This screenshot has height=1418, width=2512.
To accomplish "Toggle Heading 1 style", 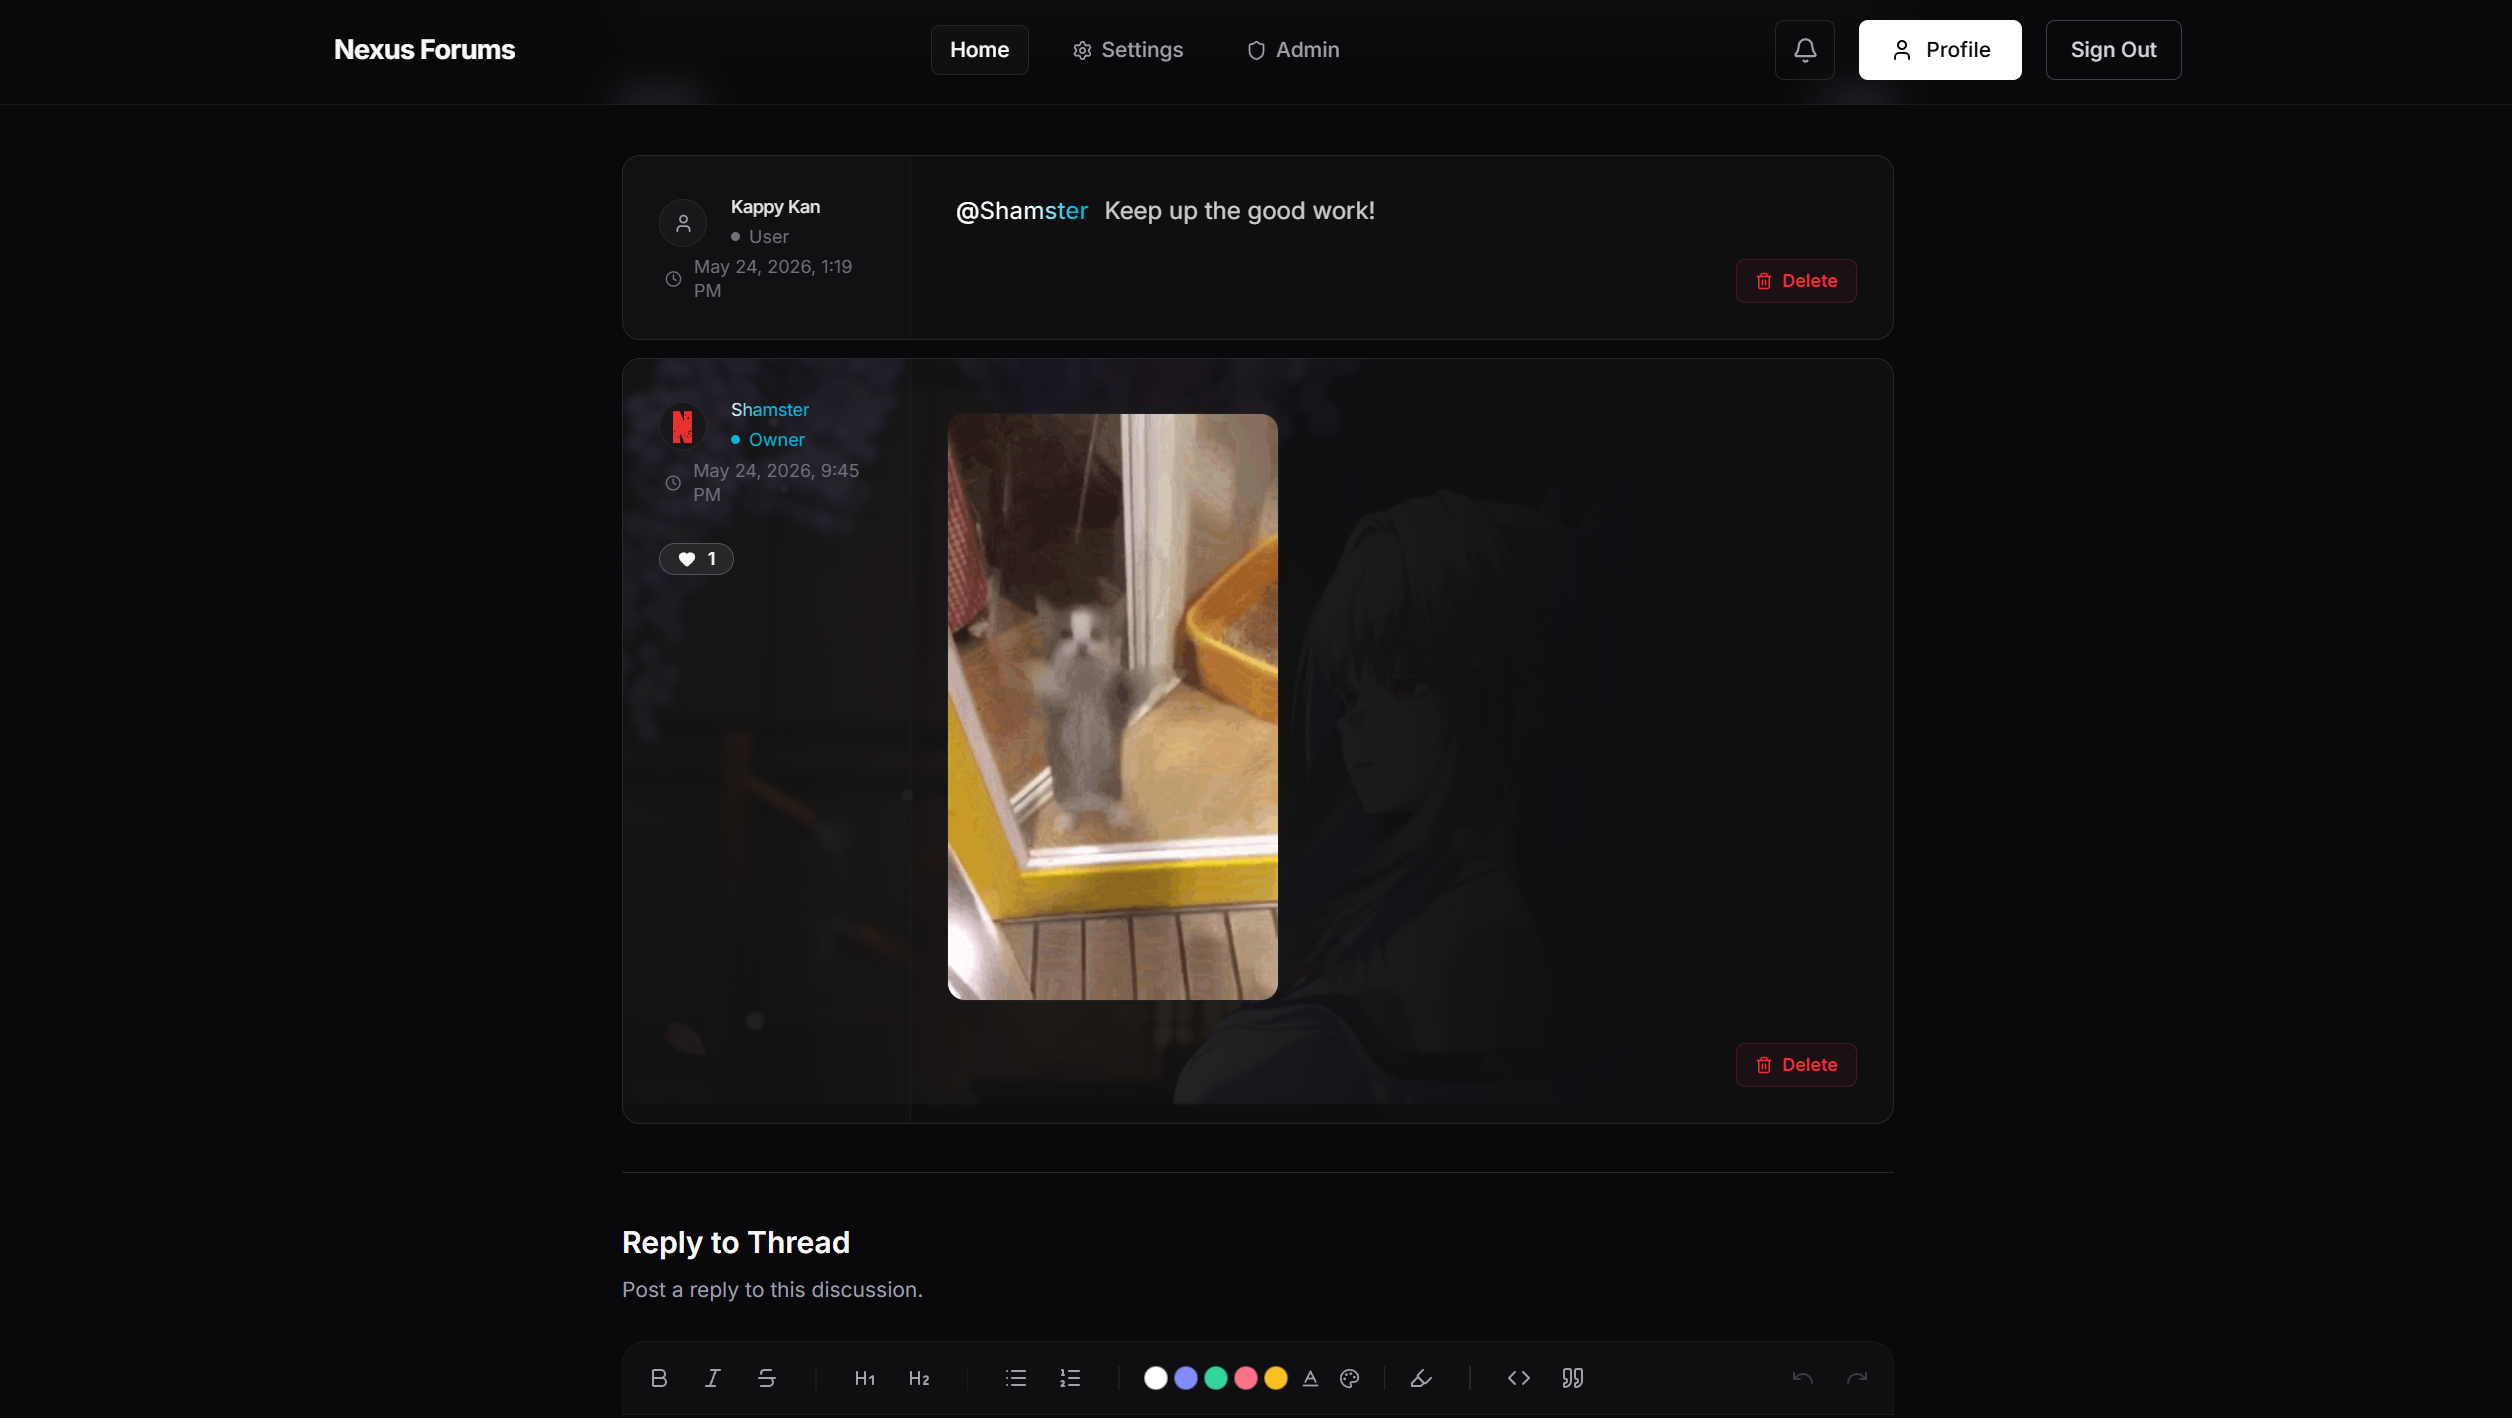I will pyautogui.click(x=865, y=1378).
